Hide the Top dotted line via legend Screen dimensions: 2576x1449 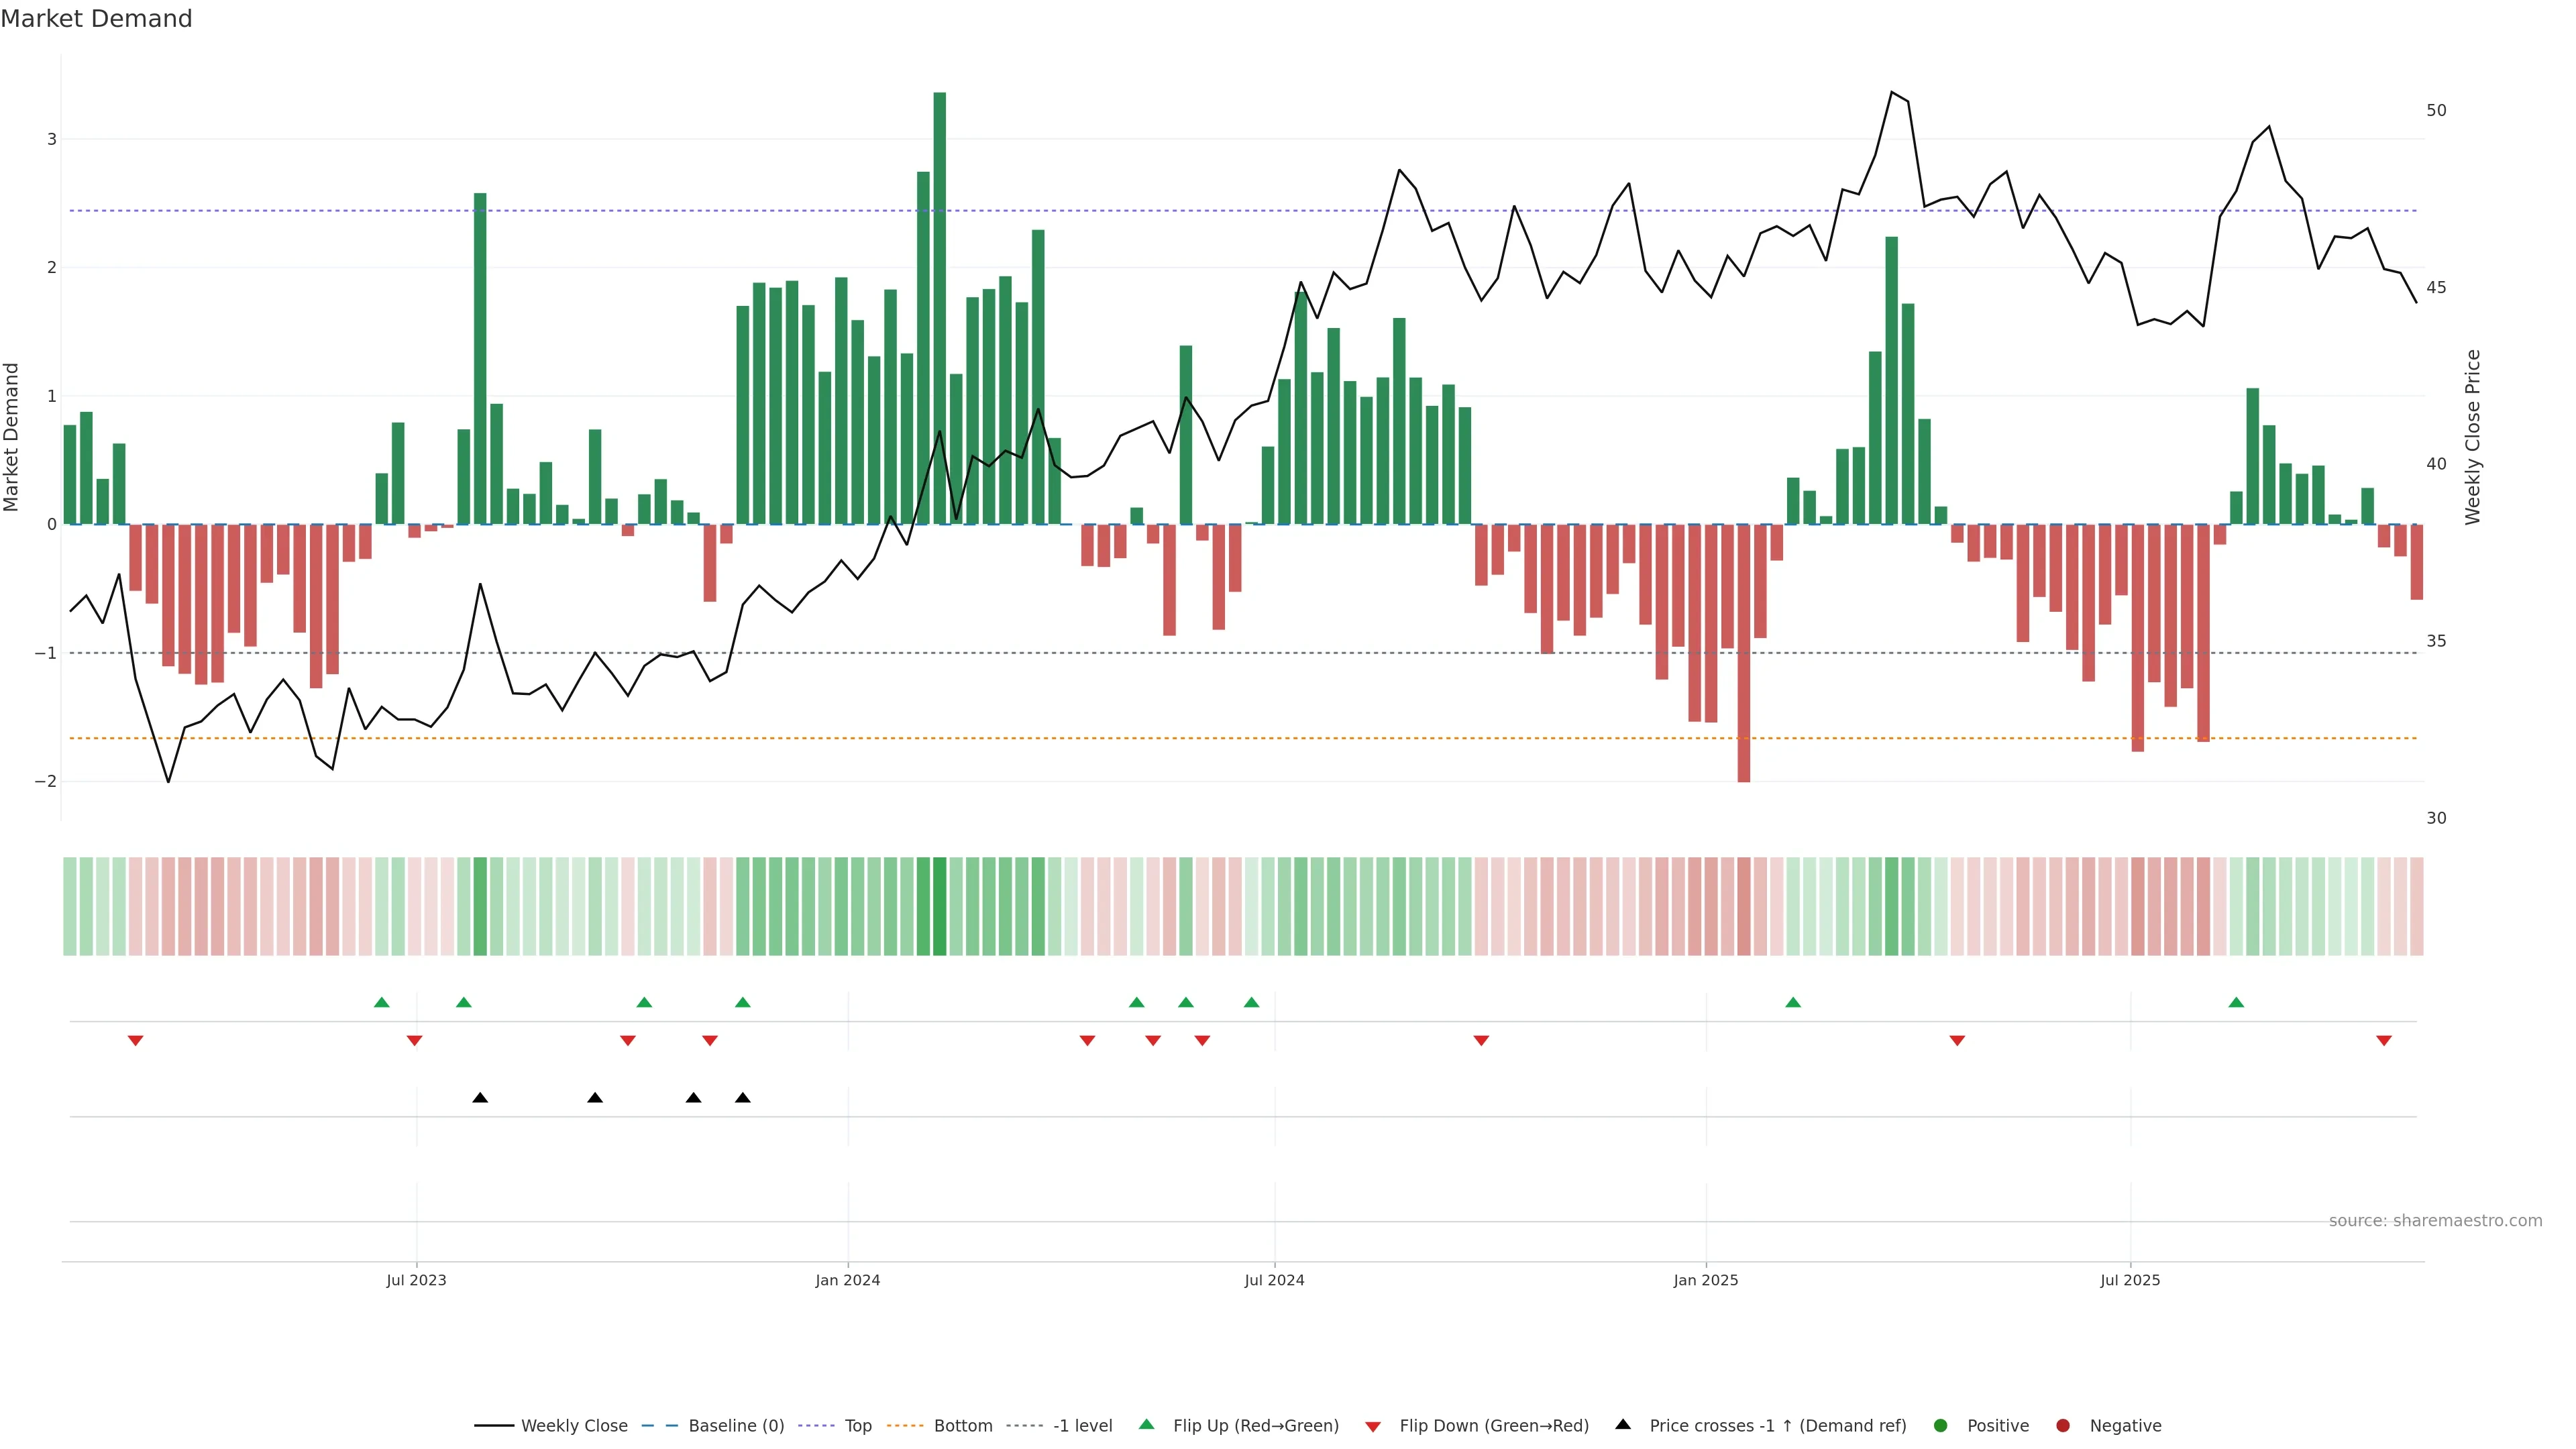click(x=857, y=1425)
